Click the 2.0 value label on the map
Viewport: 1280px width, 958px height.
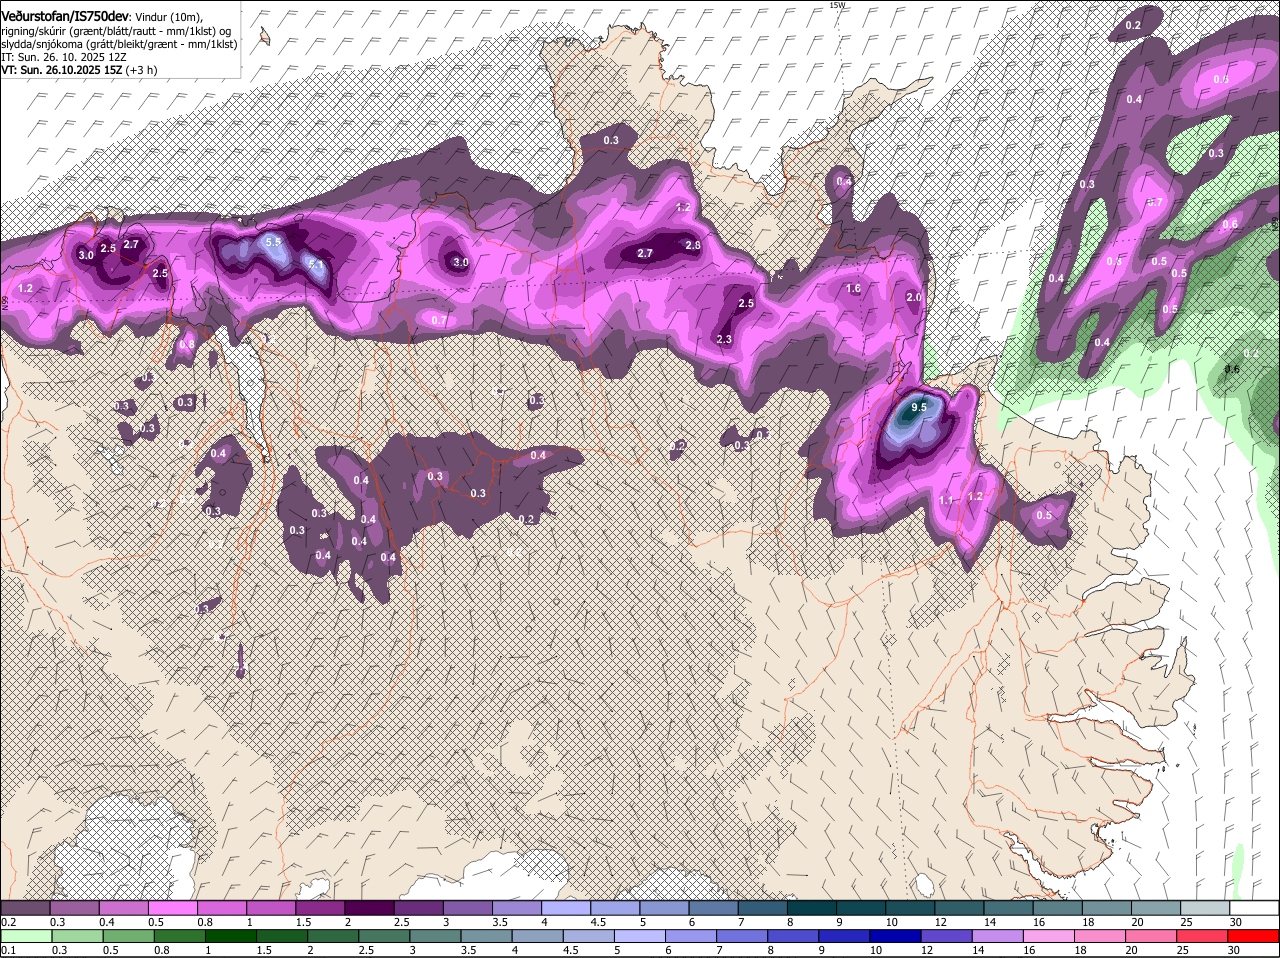point(914,297)
